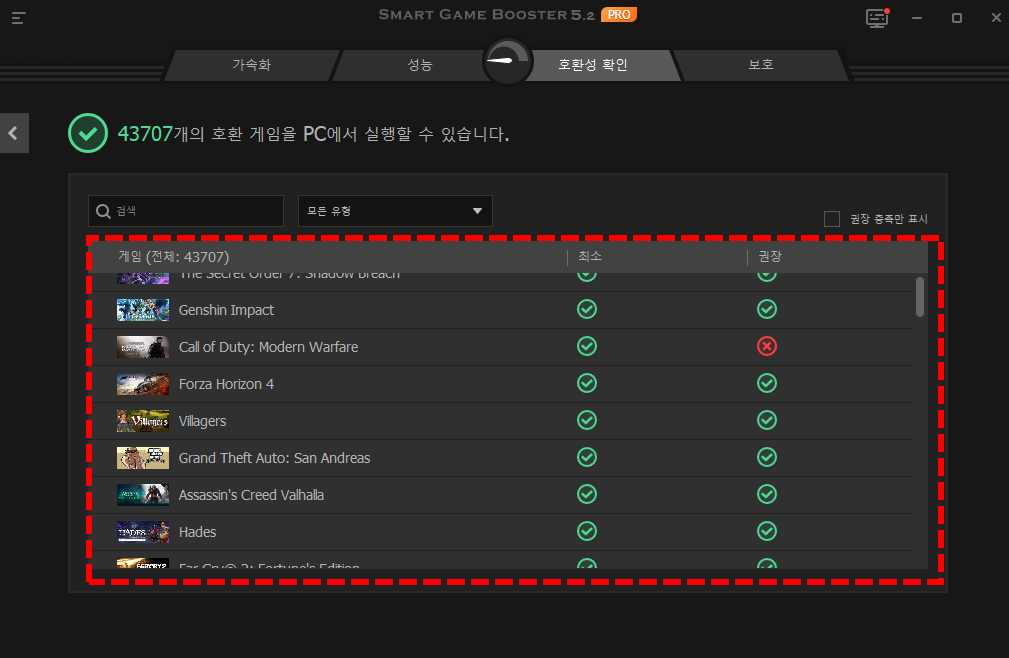
Task: Select the Forza Horizon 4 title
Action: [226, 384]
